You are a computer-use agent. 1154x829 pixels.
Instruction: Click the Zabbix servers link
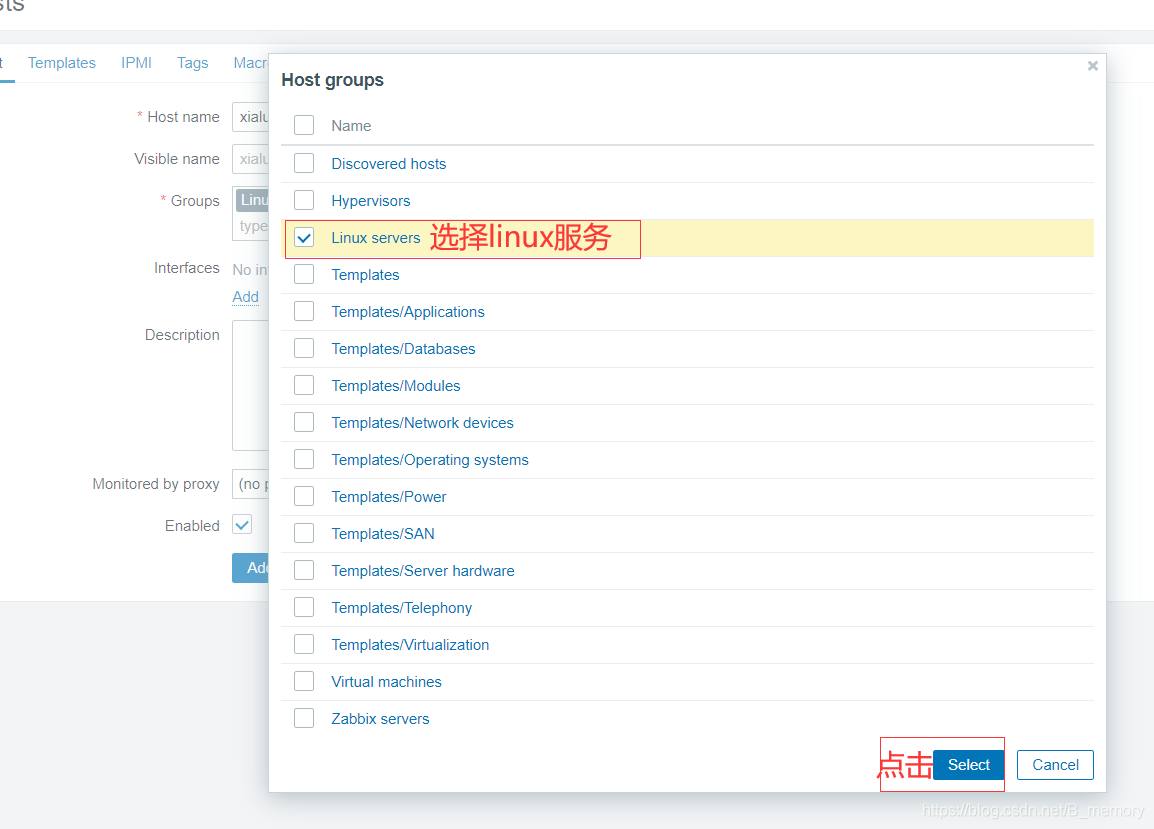(380, 719)
